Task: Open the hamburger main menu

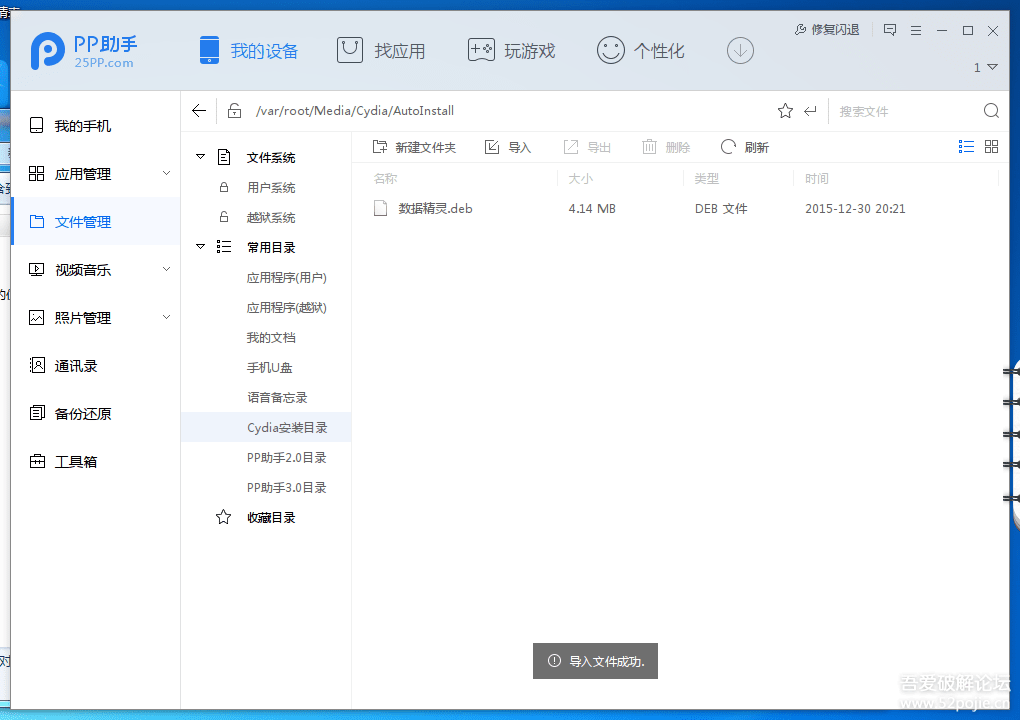Action: 916,30
